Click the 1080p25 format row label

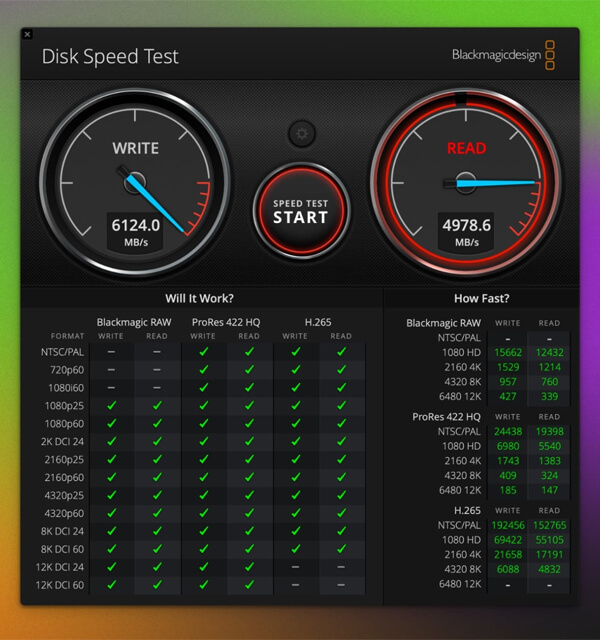[64, 406]
